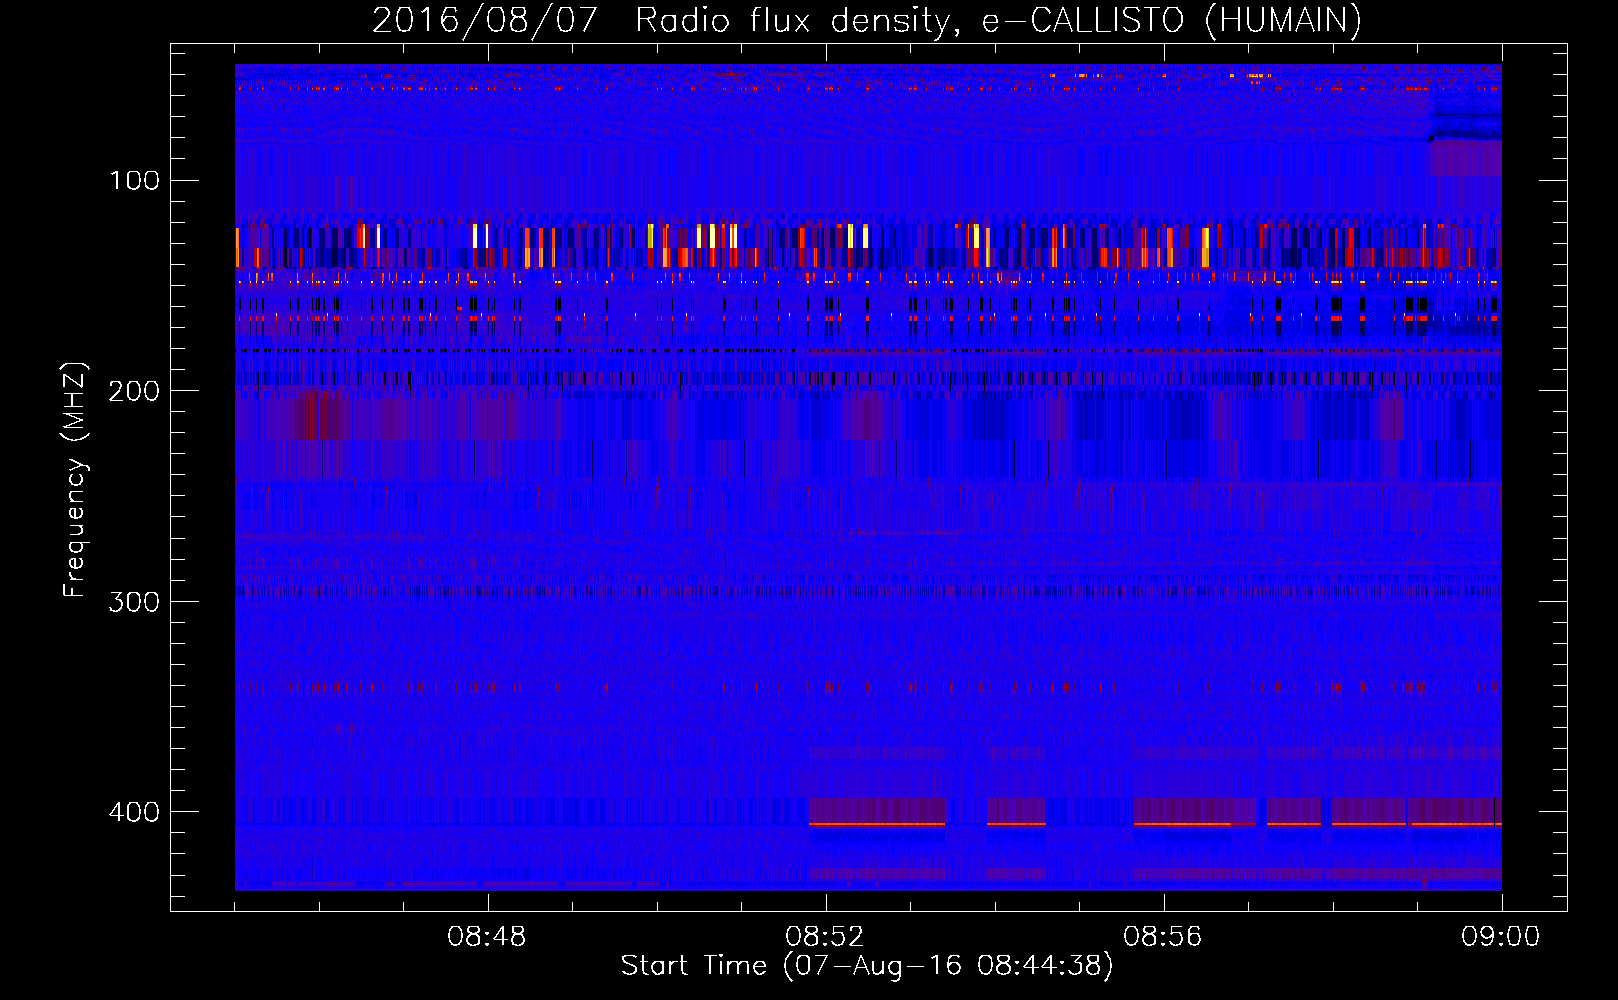The width and height of the screenshot is (1618, 1000).
Task: Click the 08:52 time tick label
Action: [825, 937]
